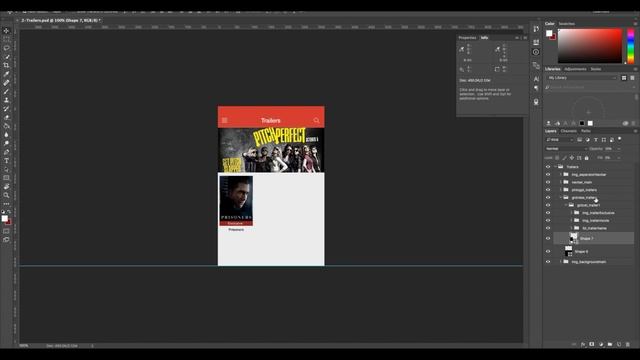
Task: Hide the img_separatorheader group
Action: (x=548, y=174)
